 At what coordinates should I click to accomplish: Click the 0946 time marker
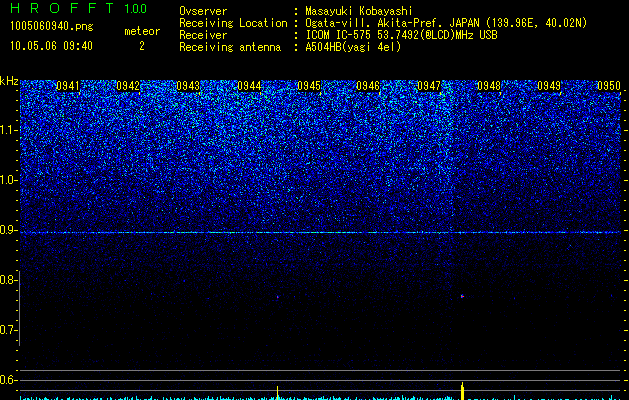pos(368,86)
